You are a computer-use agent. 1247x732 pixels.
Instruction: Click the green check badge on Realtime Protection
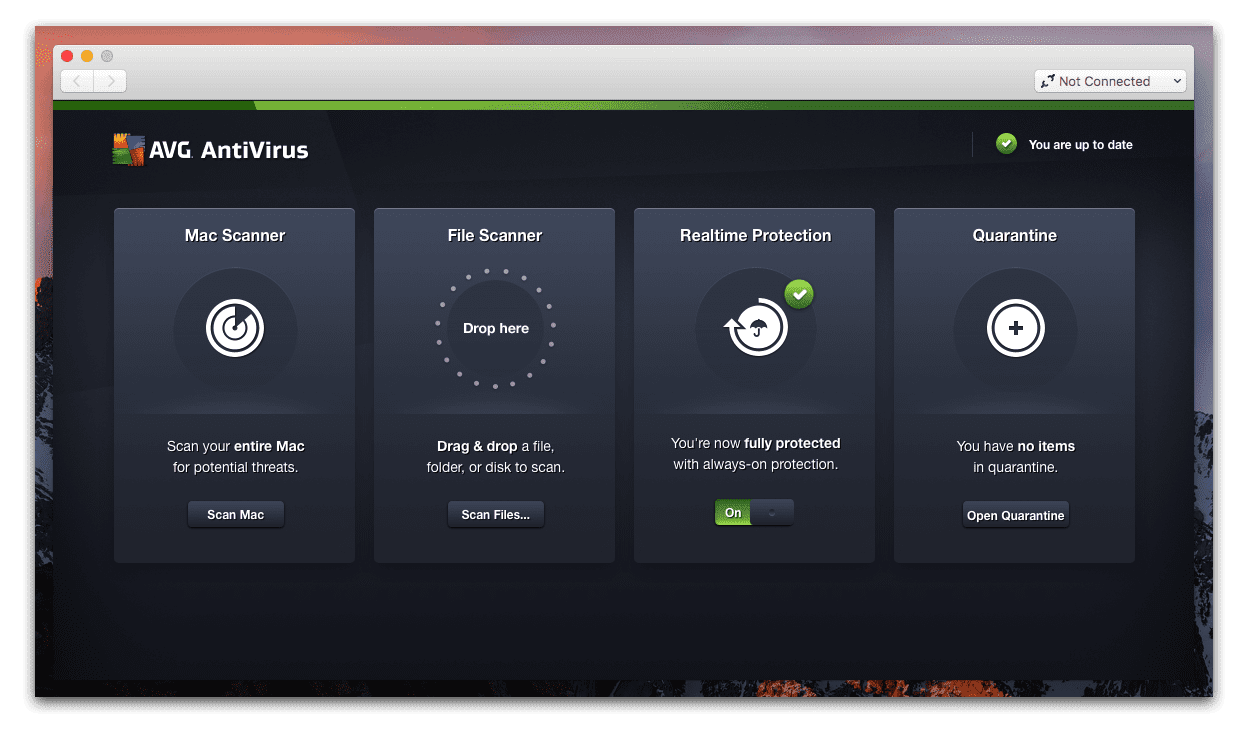[x=799, y=294]
